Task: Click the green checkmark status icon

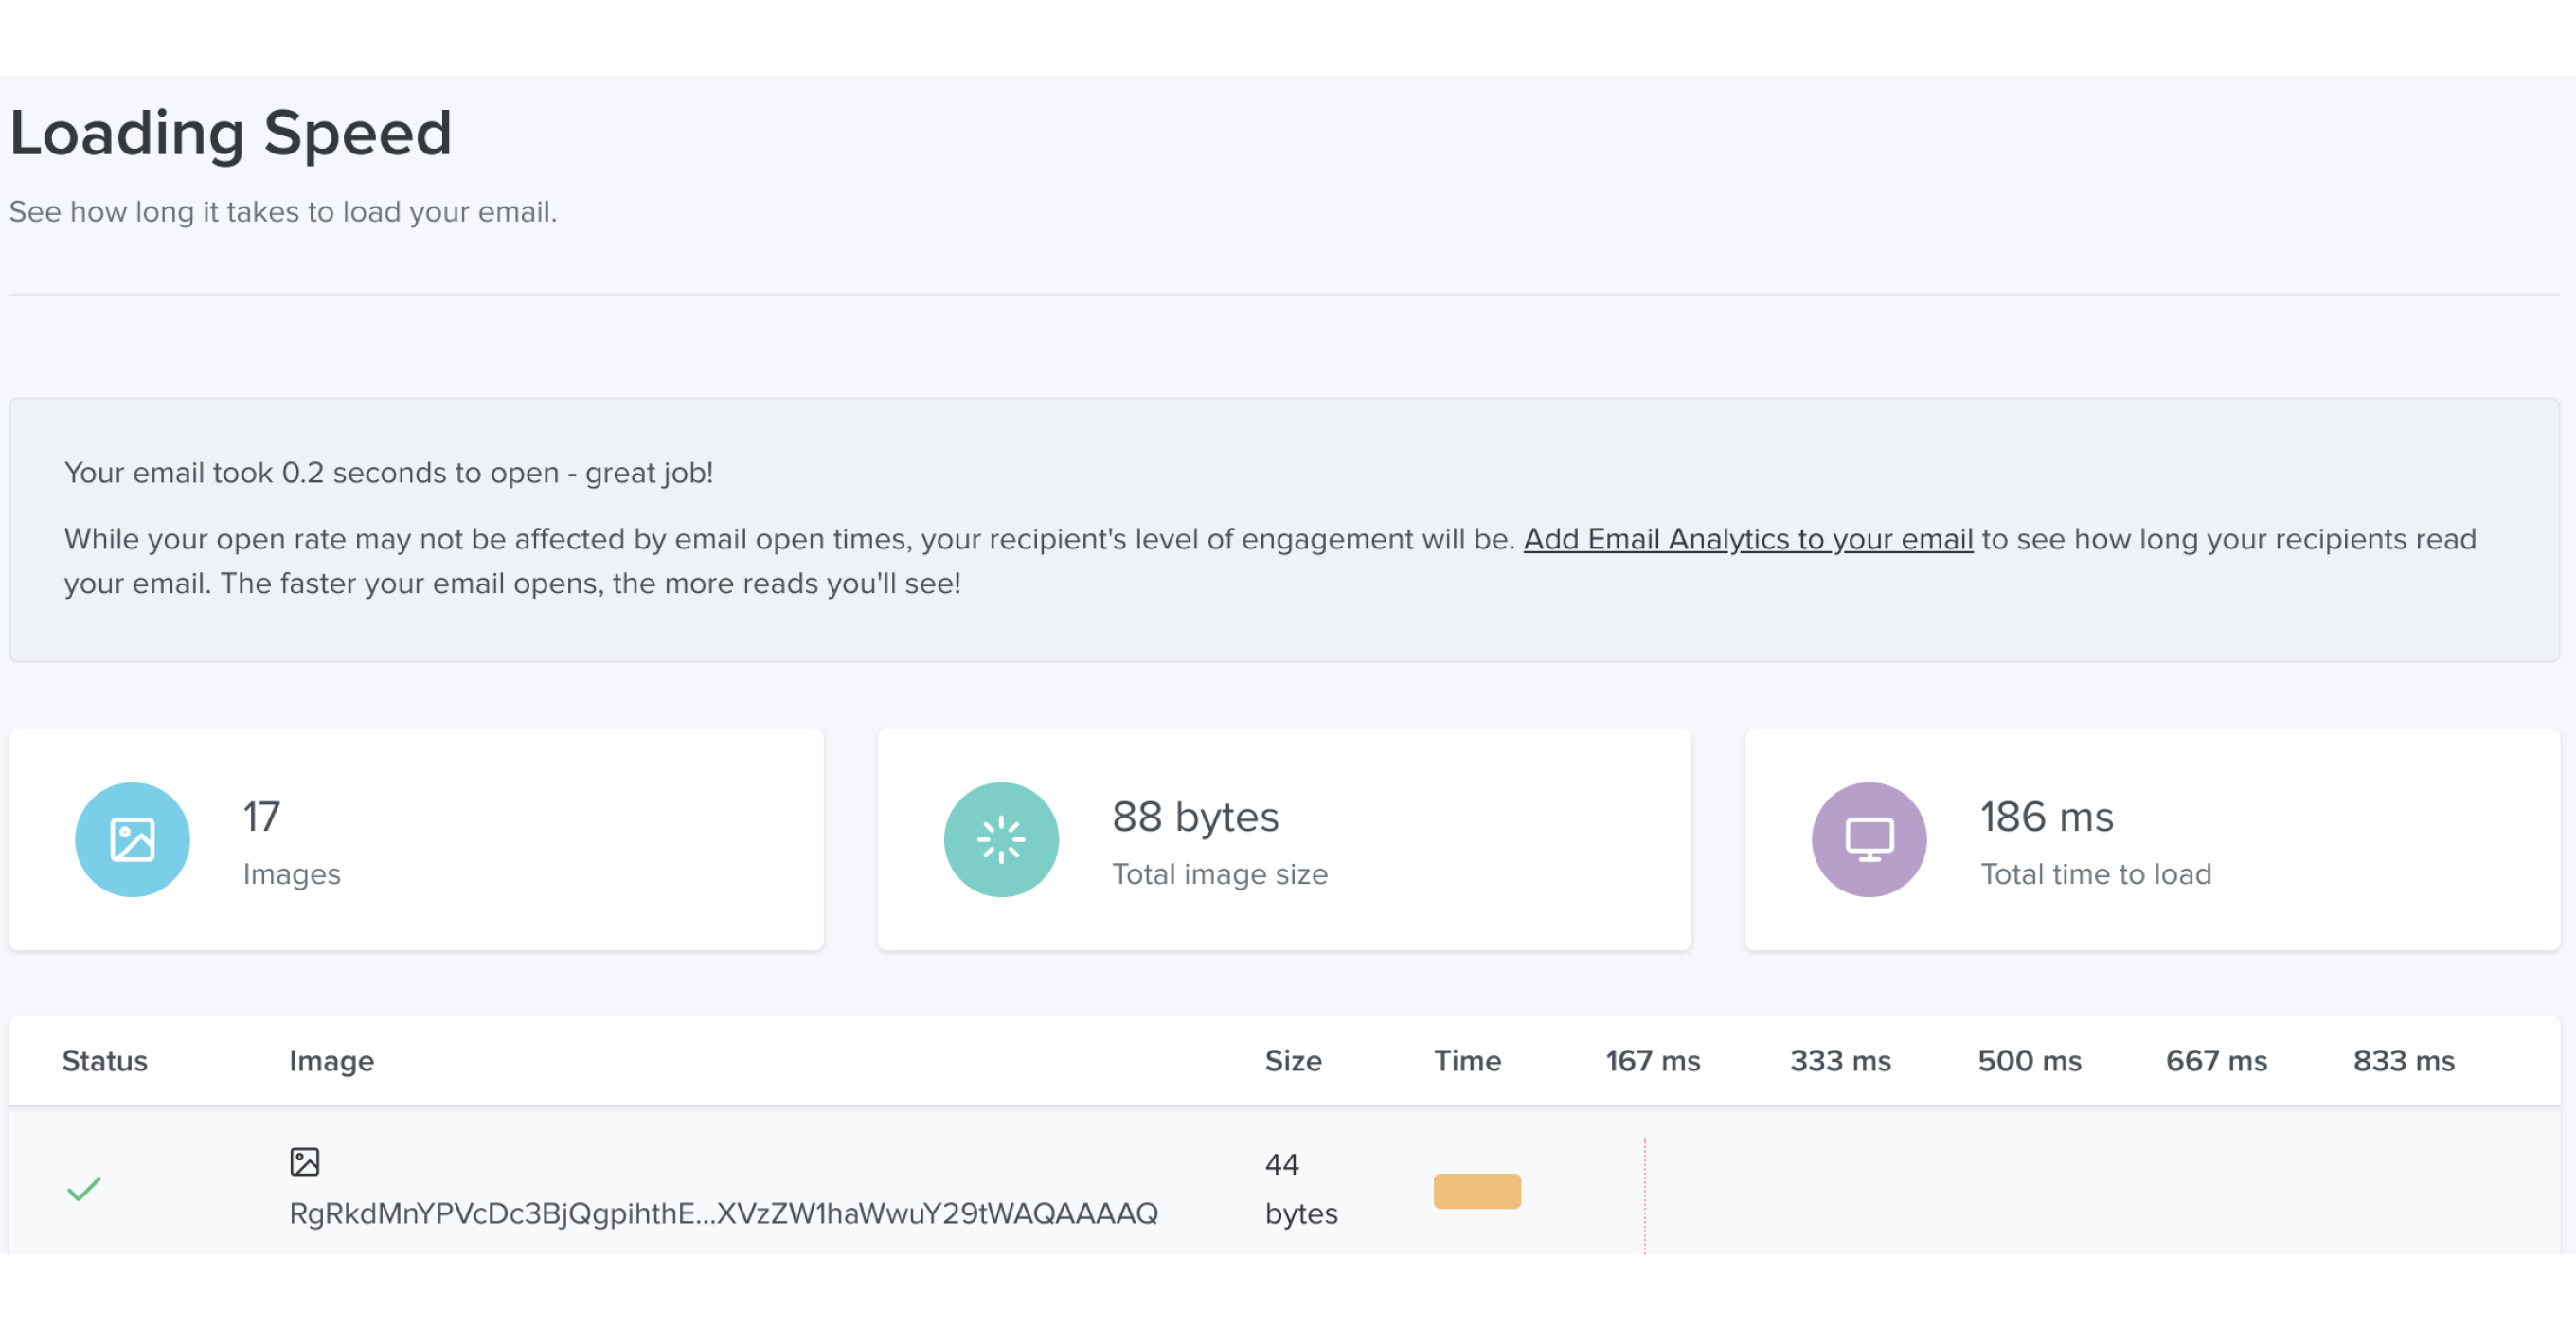Action: 84,1188
